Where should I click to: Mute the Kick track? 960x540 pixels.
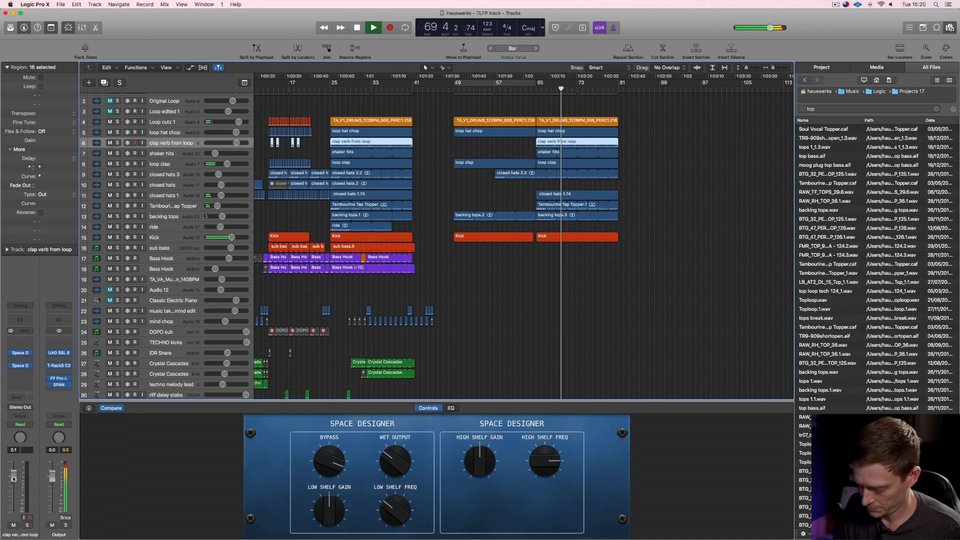pos(110,238)
